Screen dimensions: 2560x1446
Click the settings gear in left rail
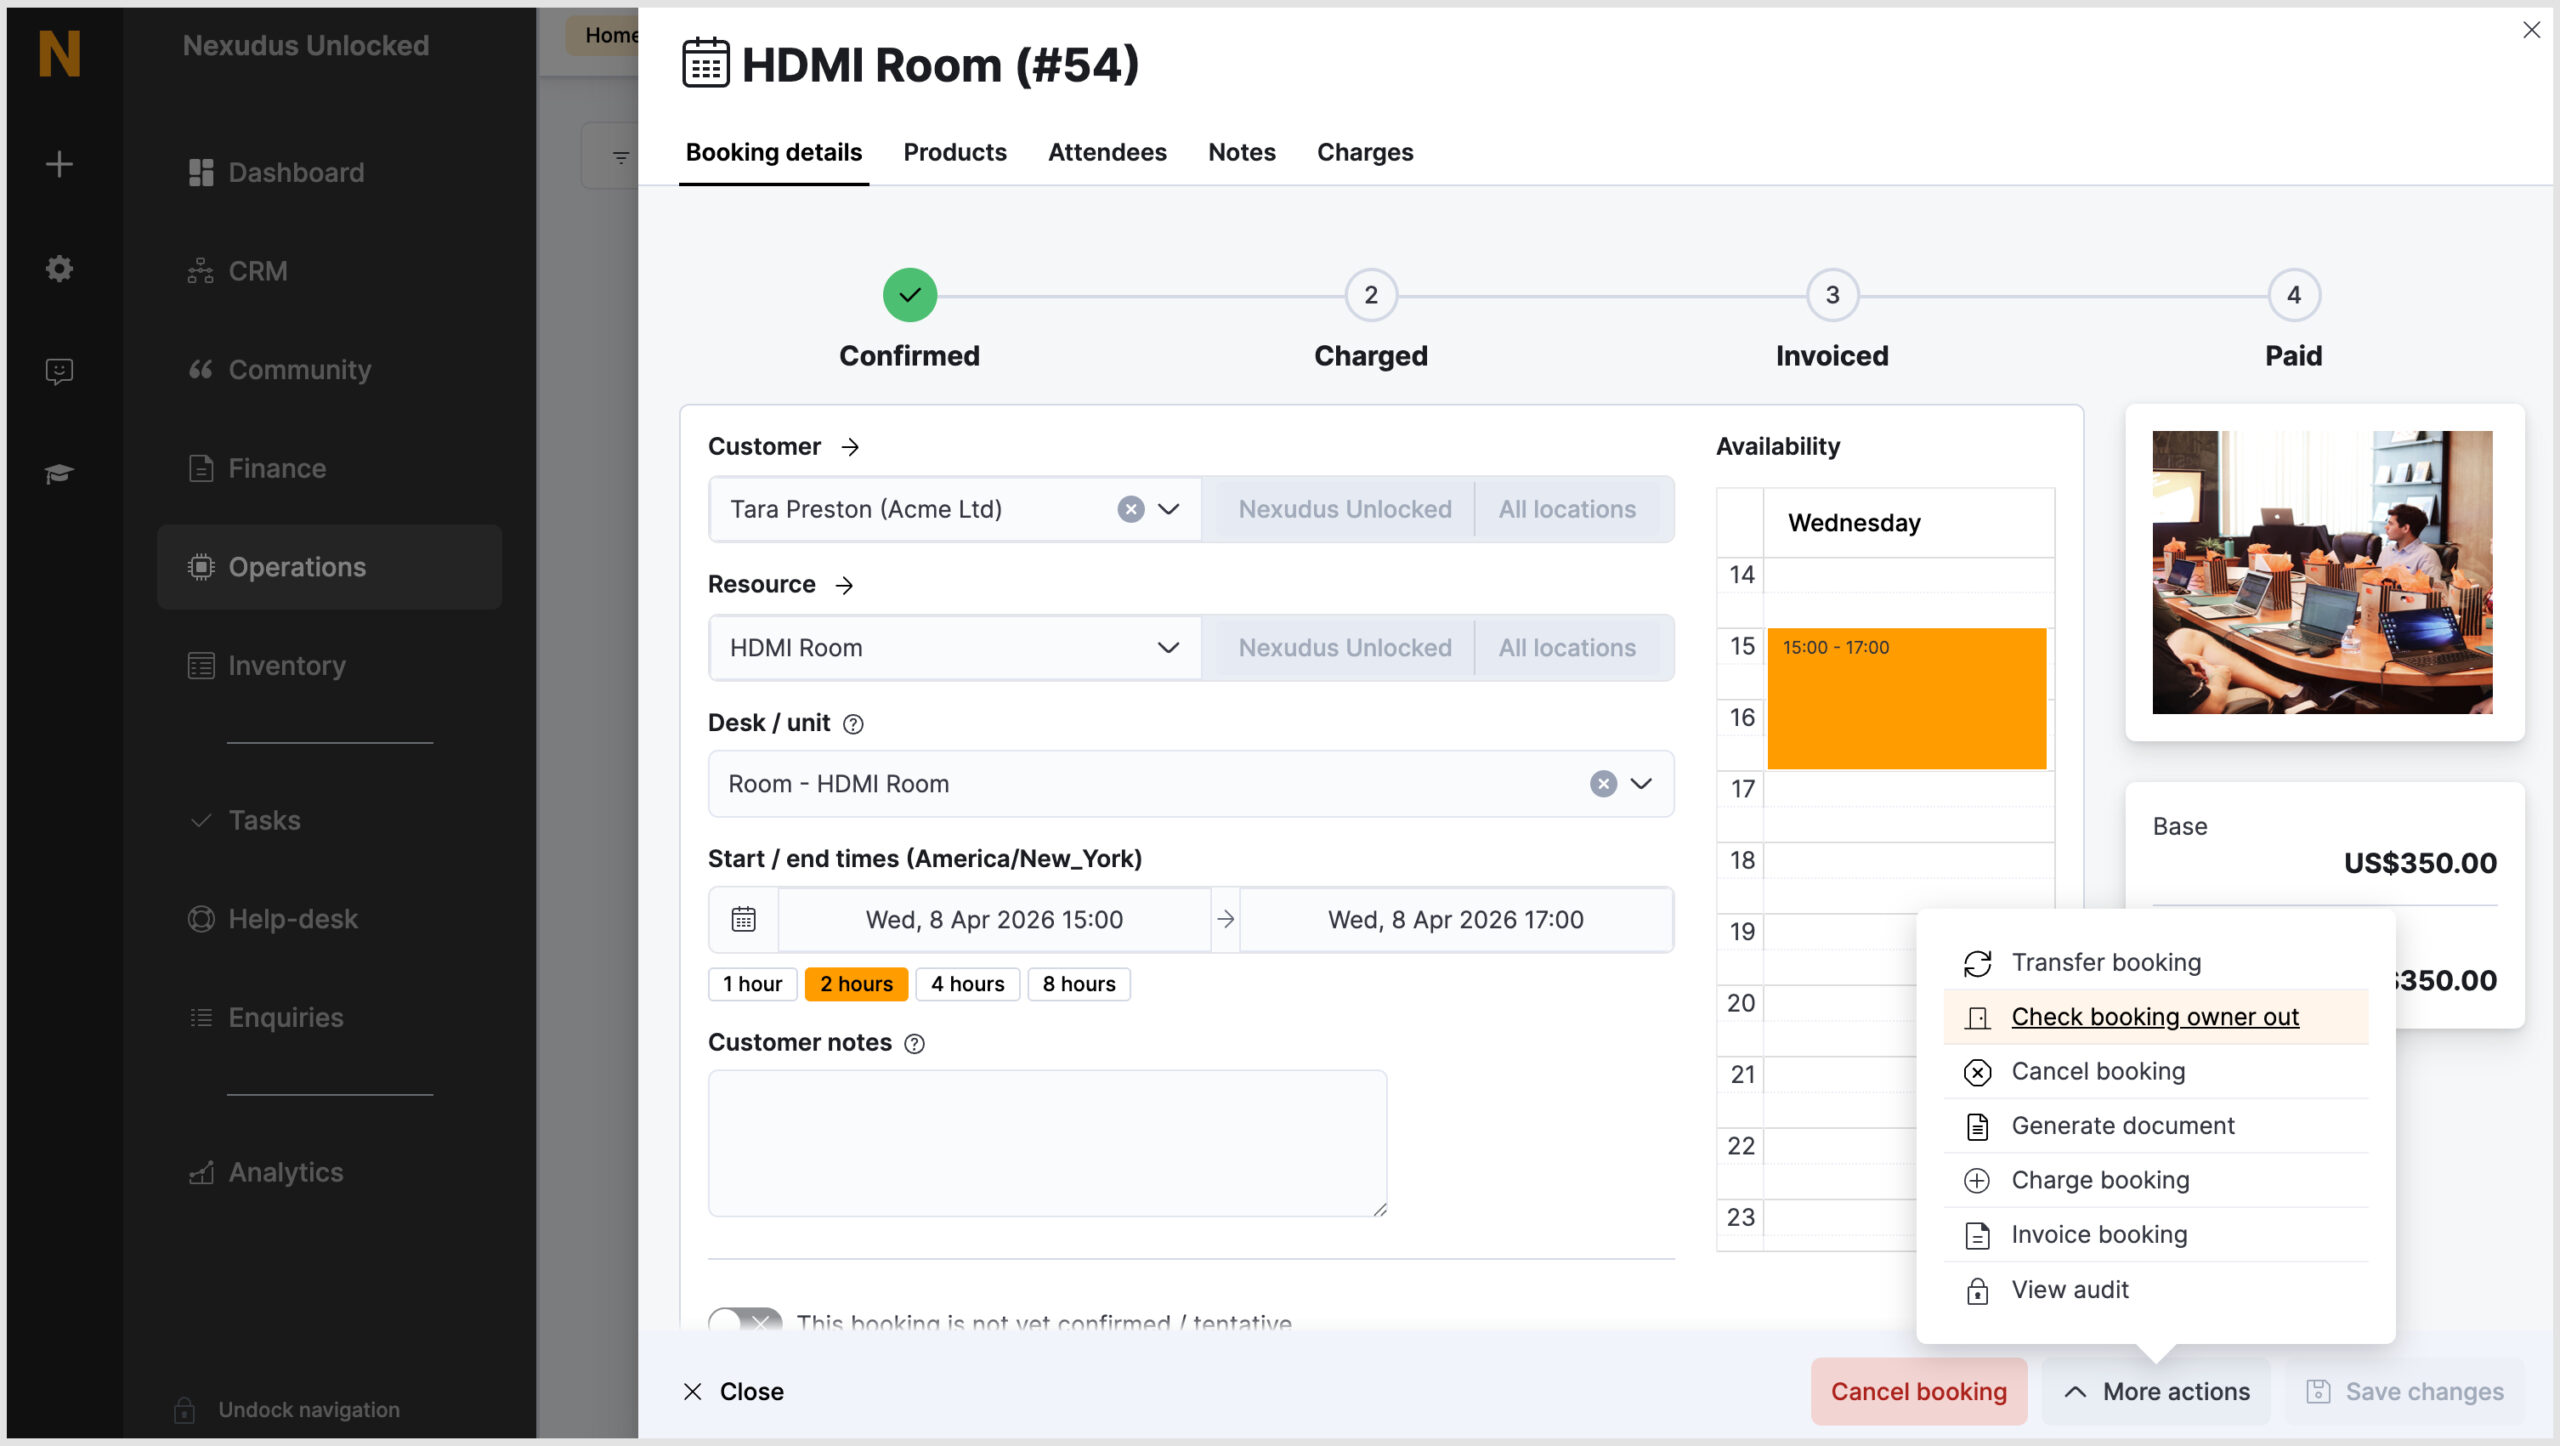tap(59, 268)
